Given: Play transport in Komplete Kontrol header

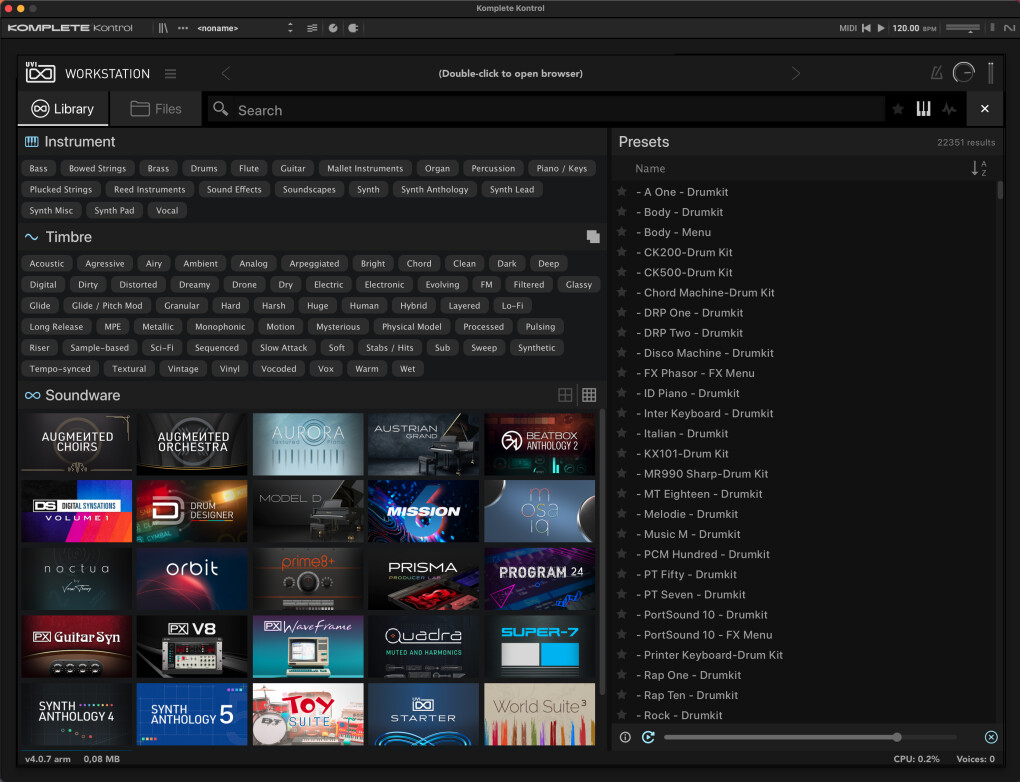Looking at the screenshot, I should click(x=881, y=28).
